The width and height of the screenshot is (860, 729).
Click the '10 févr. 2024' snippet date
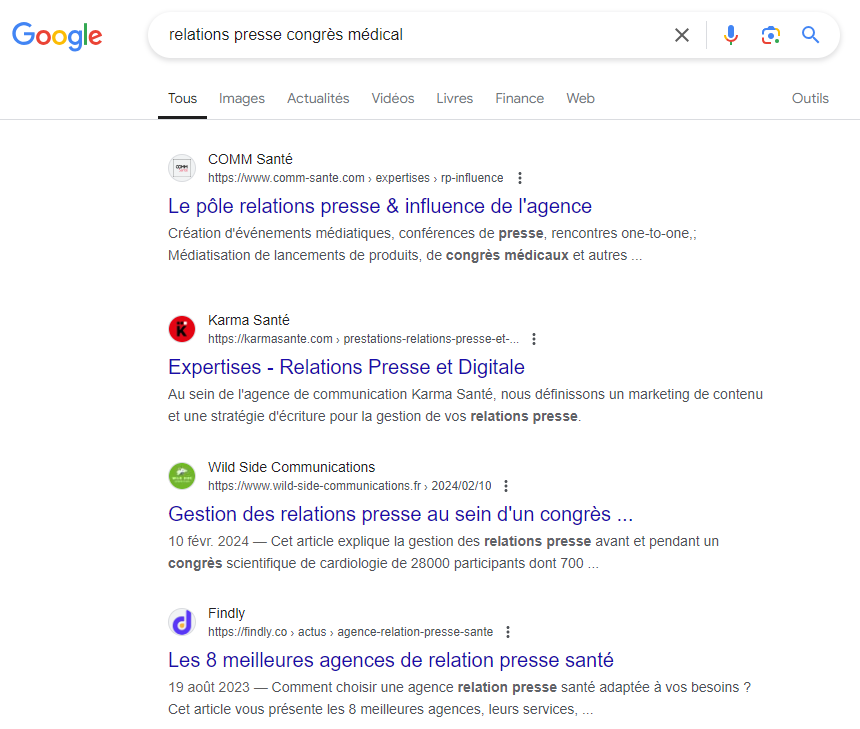(208, 541)
